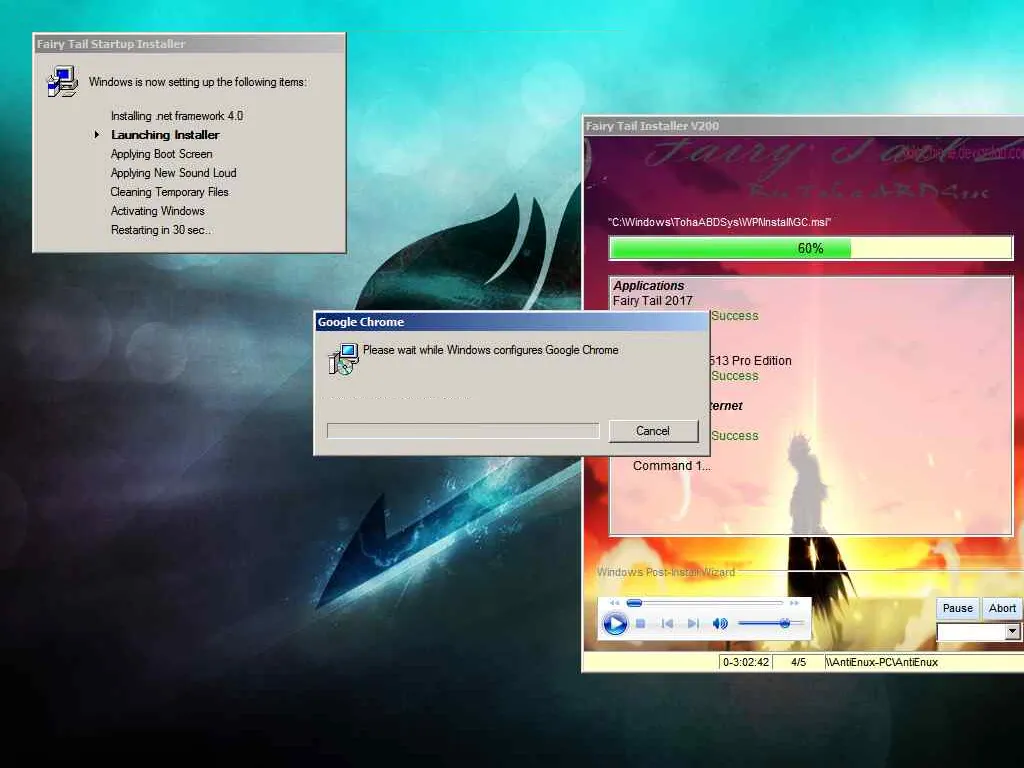
Task: Click the Stop button in the media player
Action: tap(641, 624)
